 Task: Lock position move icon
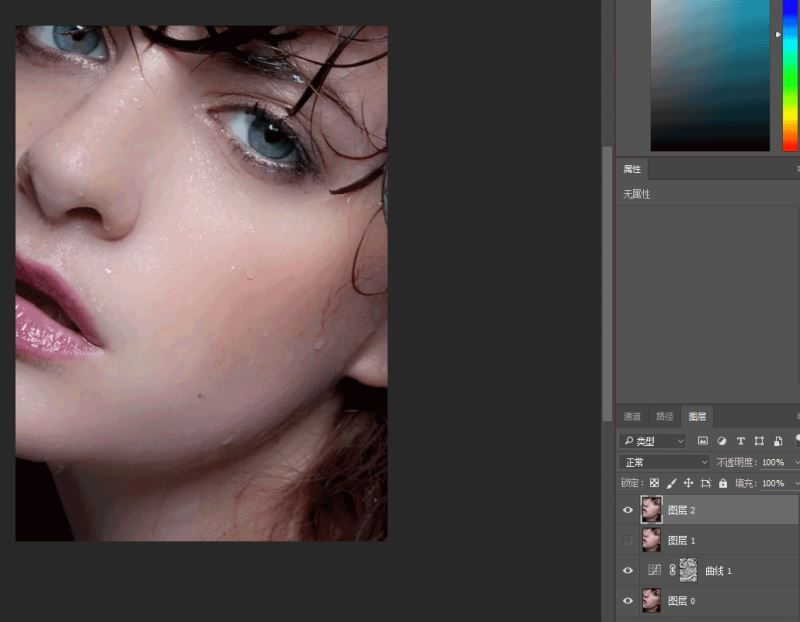click(x=688, y=483)
